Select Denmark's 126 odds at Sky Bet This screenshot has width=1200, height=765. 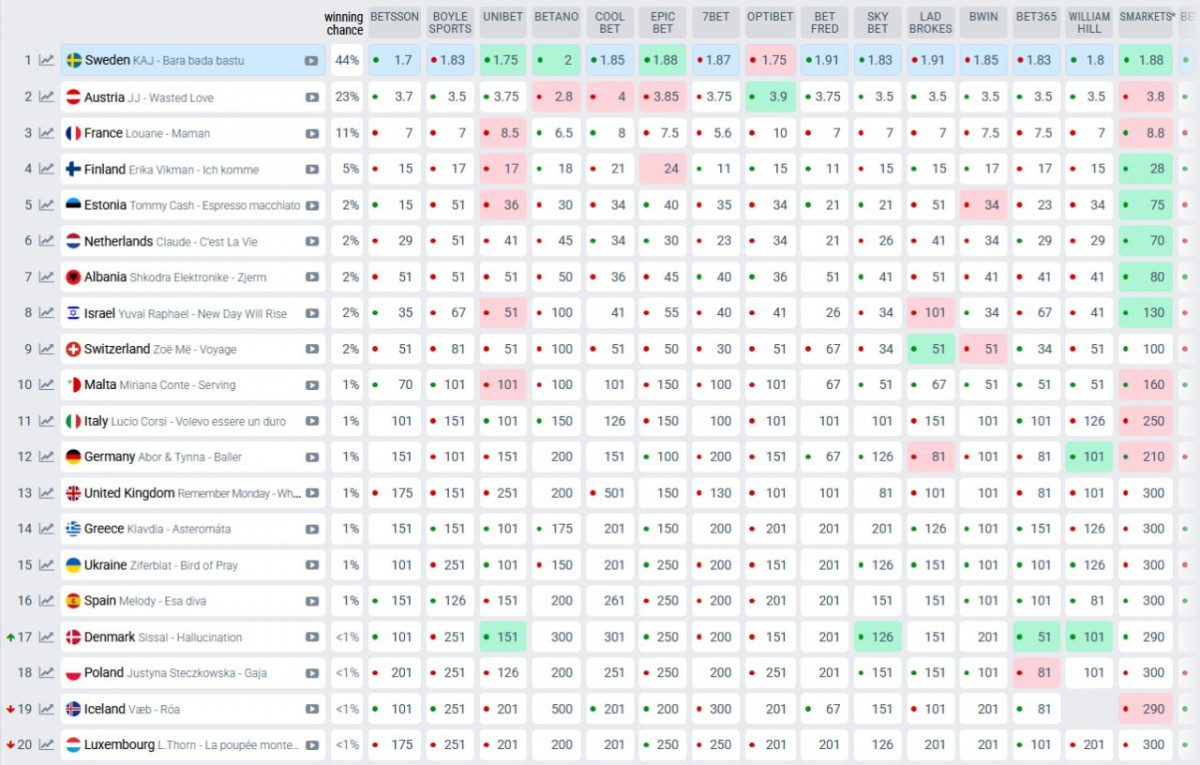point(877,637)
